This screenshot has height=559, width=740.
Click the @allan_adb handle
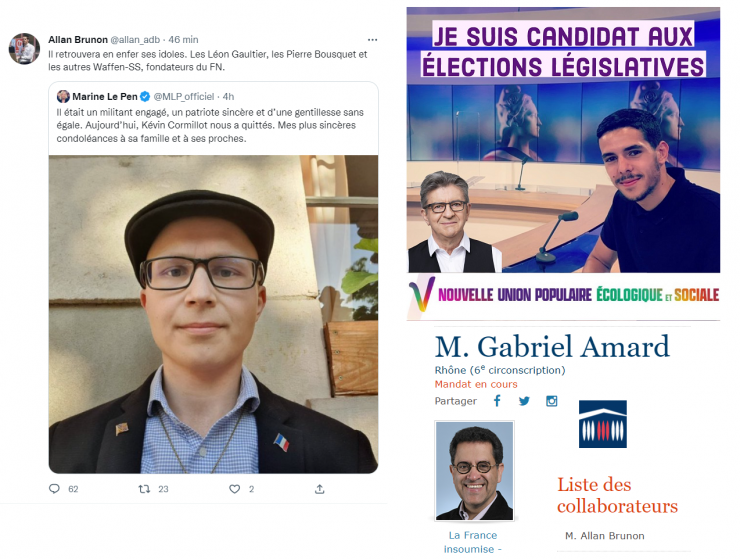point(135,40)
